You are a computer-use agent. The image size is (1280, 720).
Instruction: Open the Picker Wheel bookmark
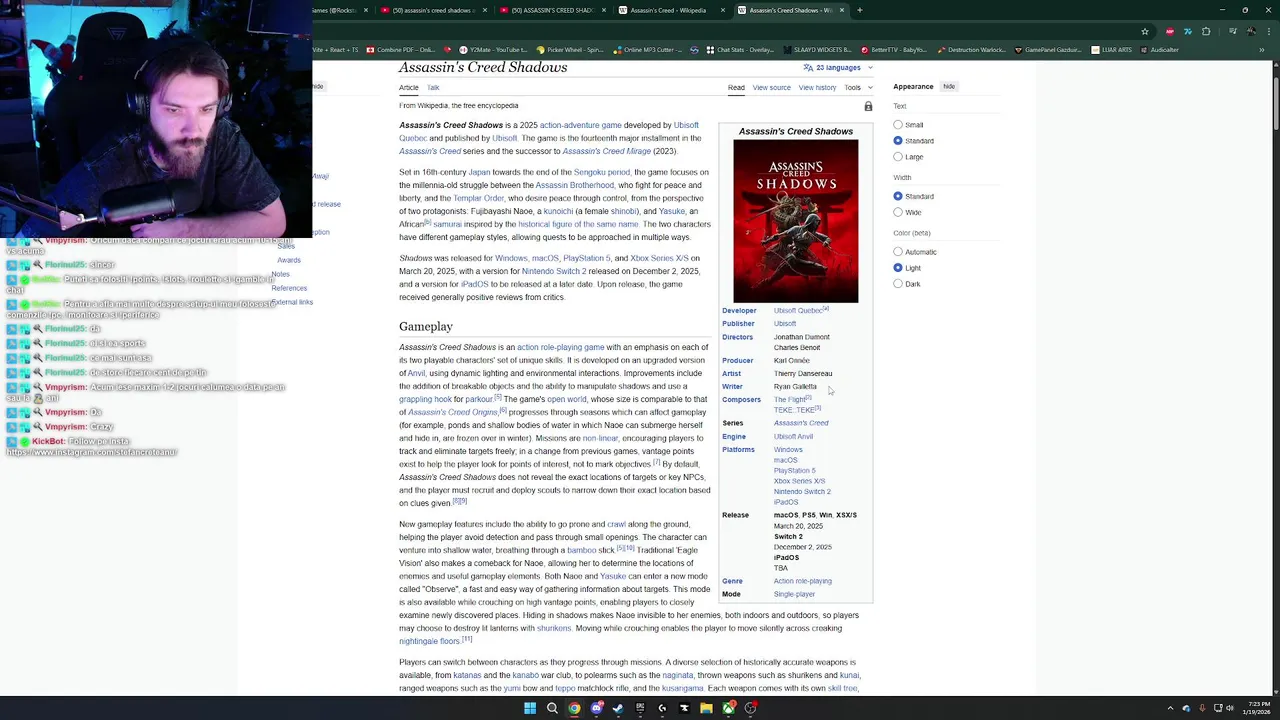[x=570, y=50]
